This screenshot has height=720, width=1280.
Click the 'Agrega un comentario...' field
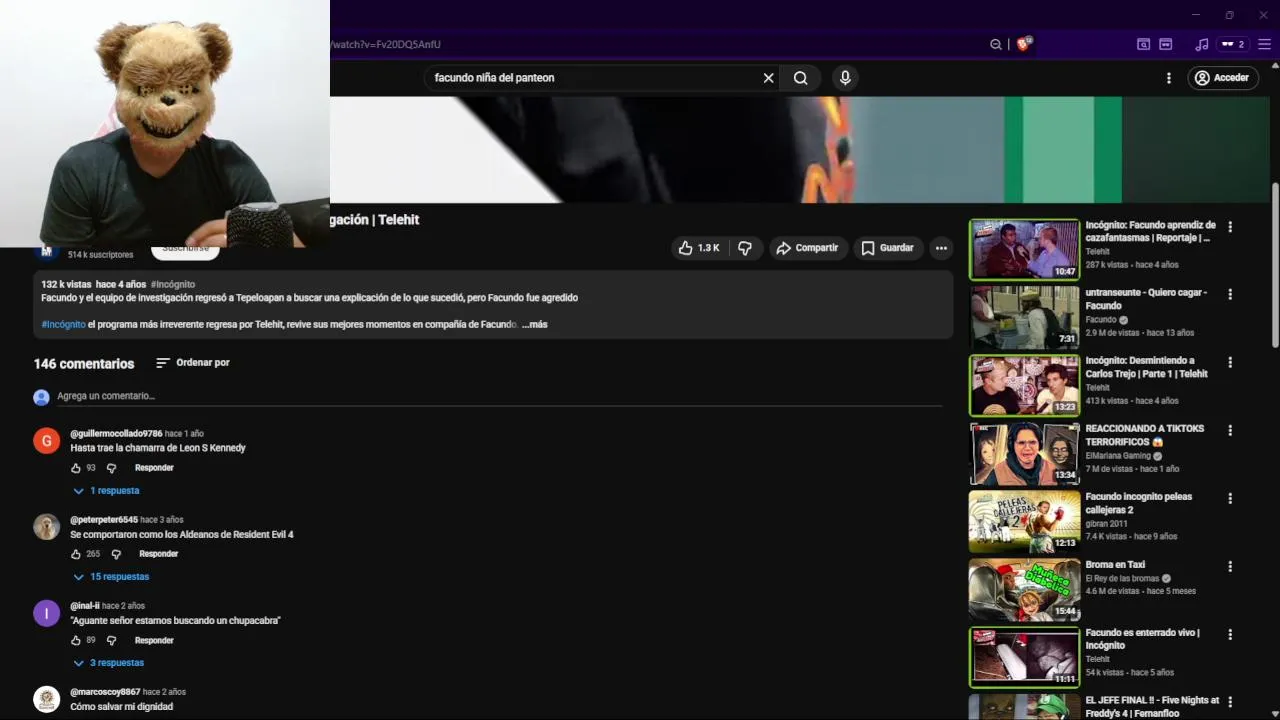coord(499,396)
